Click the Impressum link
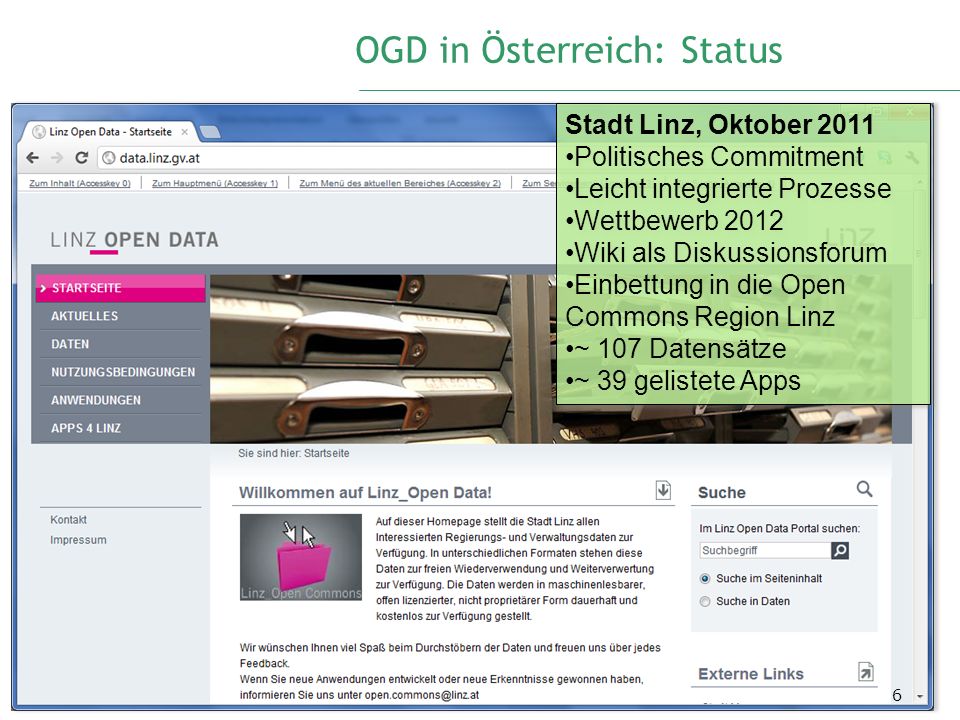 click(x=78, y=540)
